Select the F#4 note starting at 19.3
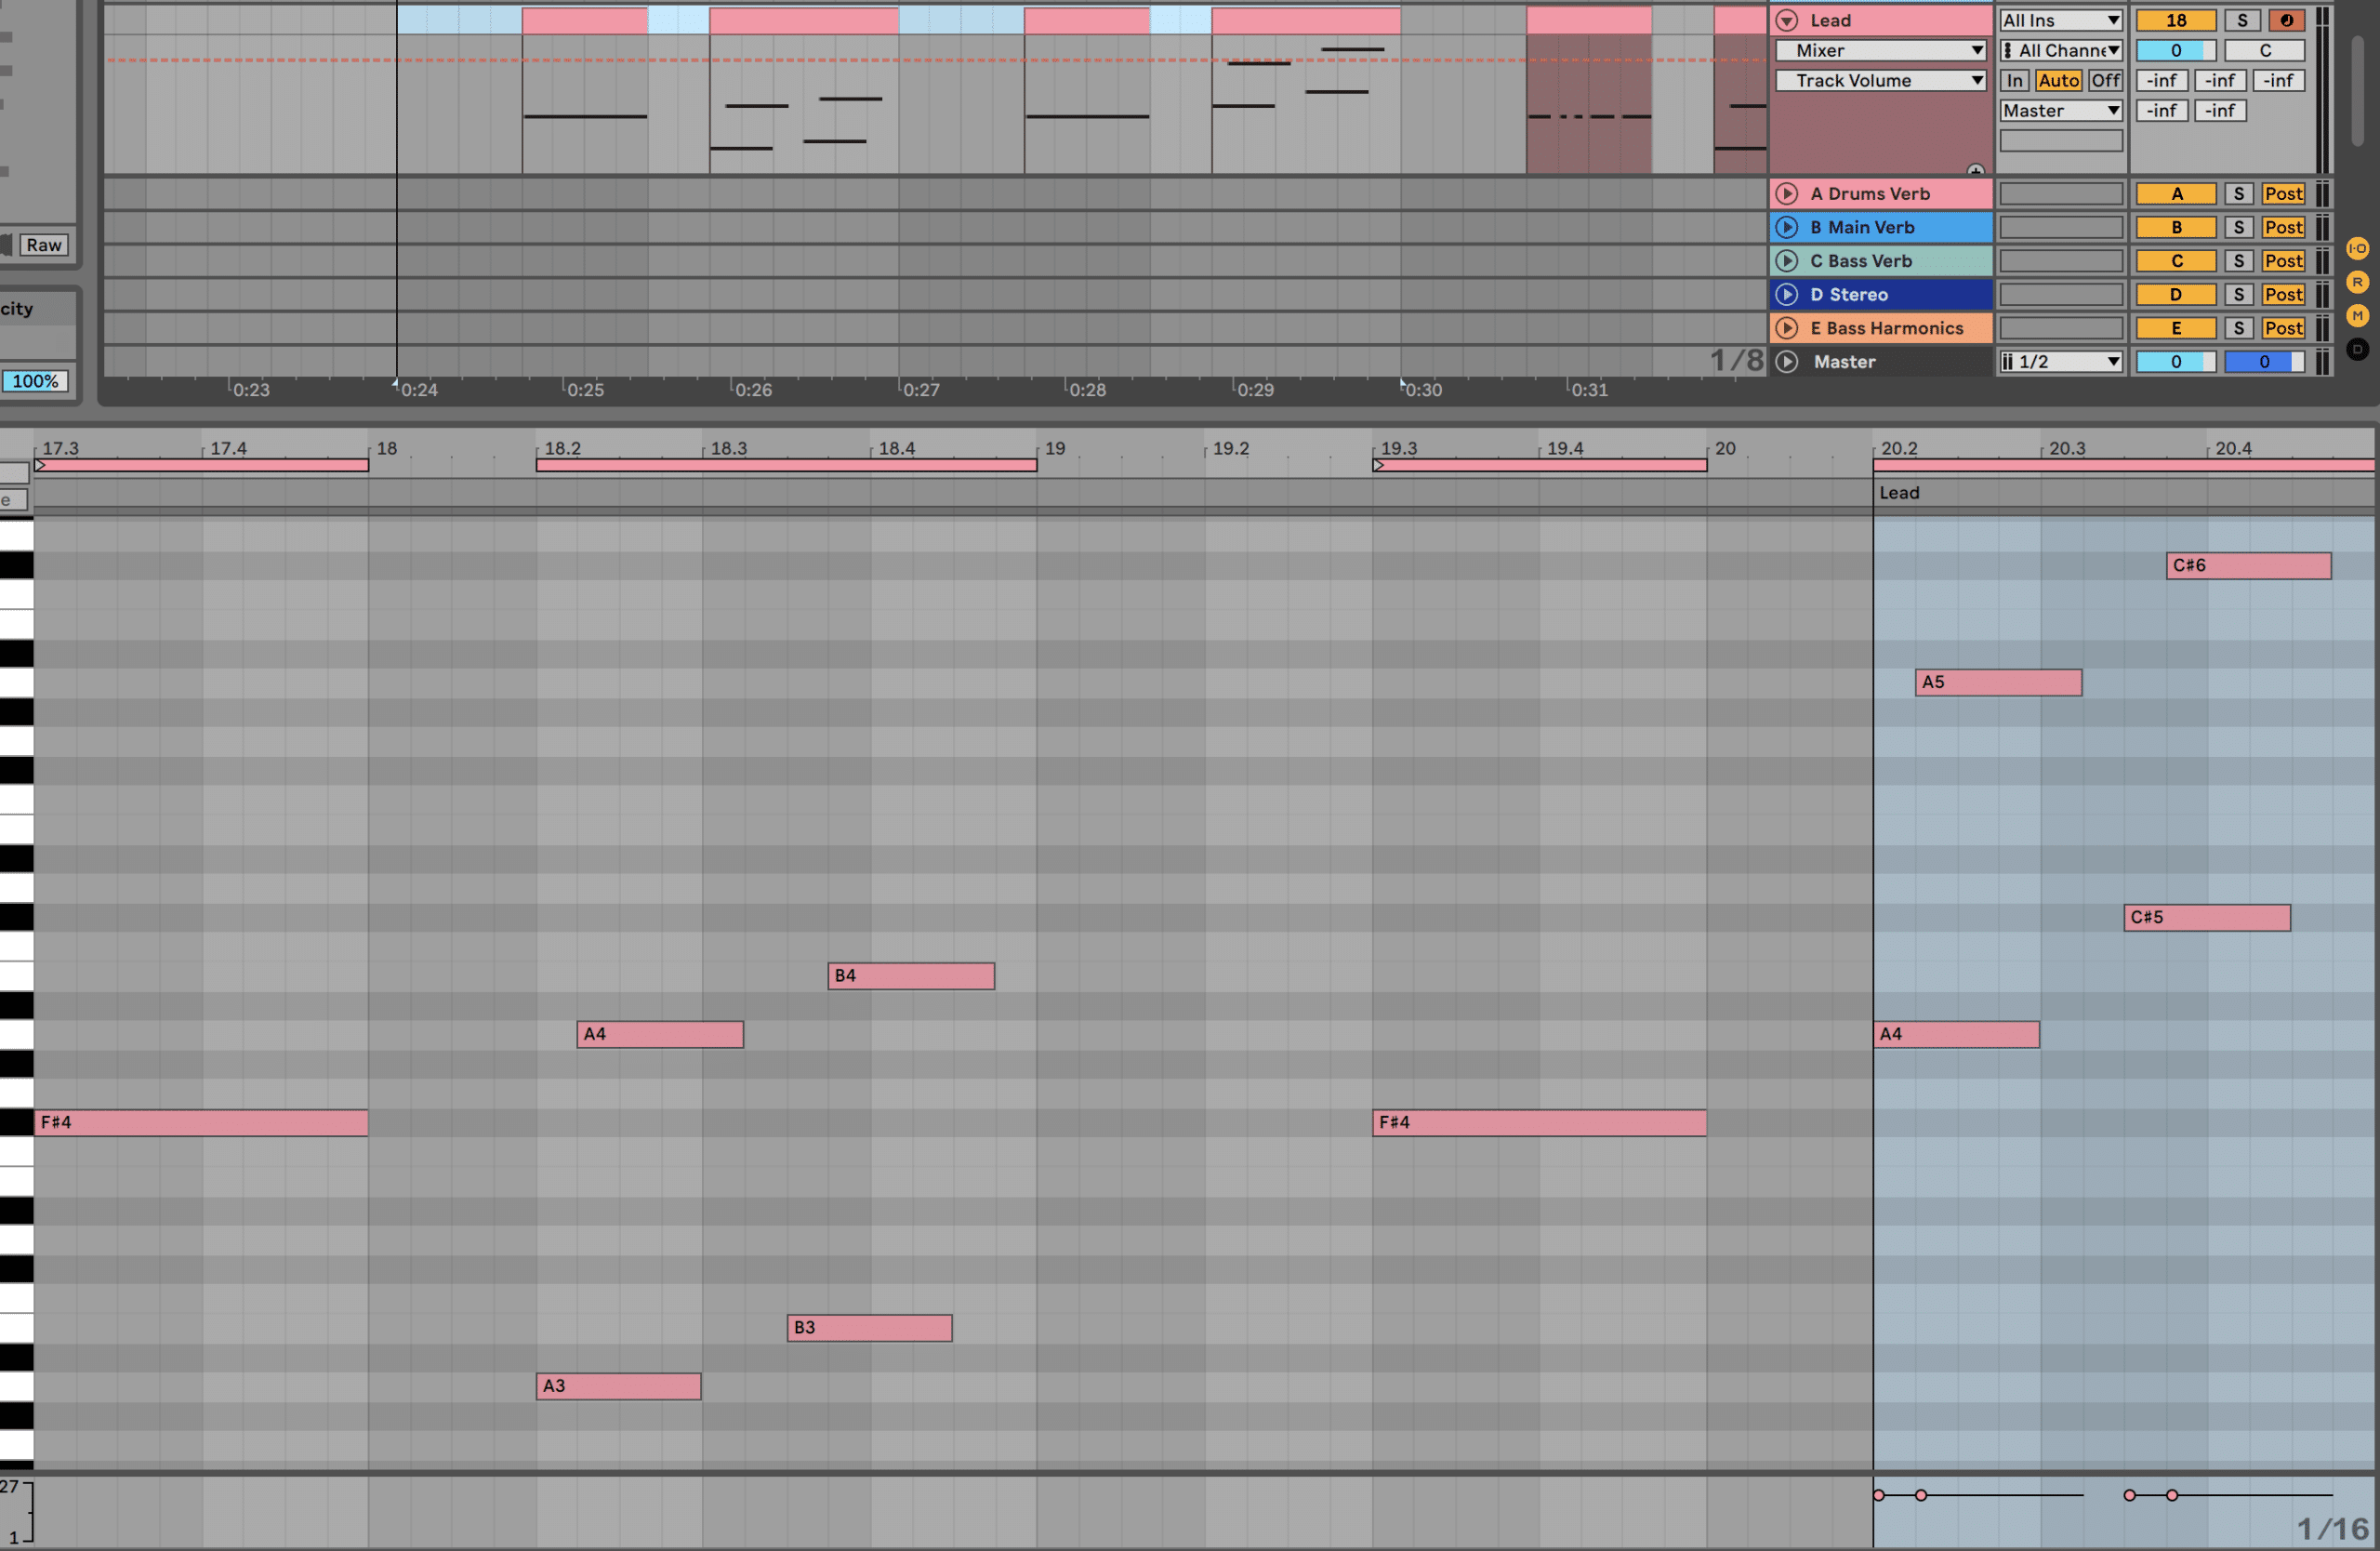 1539,1123
